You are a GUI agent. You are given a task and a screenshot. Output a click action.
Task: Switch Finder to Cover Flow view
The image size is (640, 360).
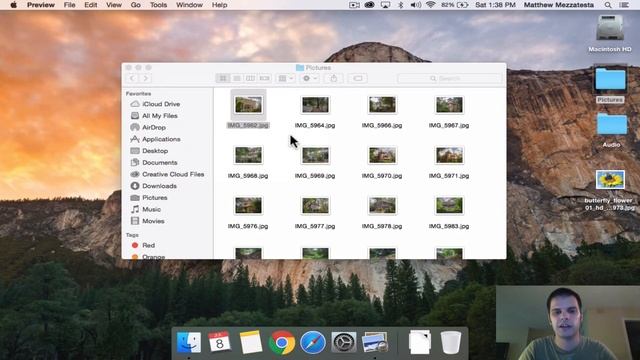(x=264, y=78)
